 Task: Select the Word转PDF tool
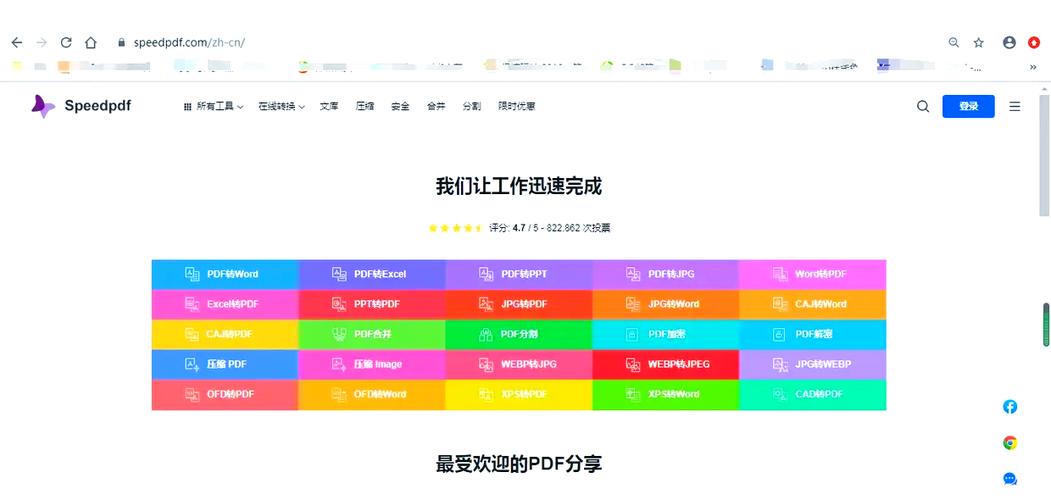pyautogui.click(x=812, y=274)
